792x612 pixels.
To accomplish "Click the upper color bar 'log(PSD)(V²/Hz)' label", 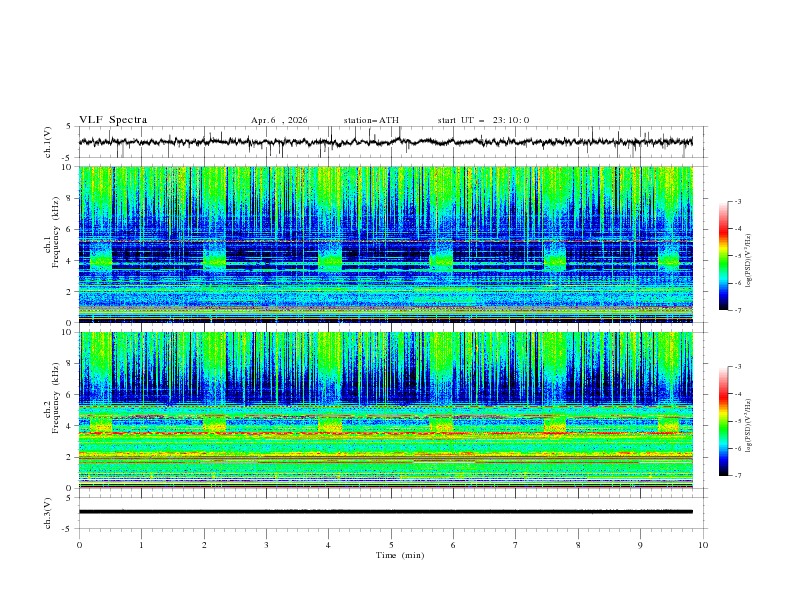I will [x=749, y=261].
